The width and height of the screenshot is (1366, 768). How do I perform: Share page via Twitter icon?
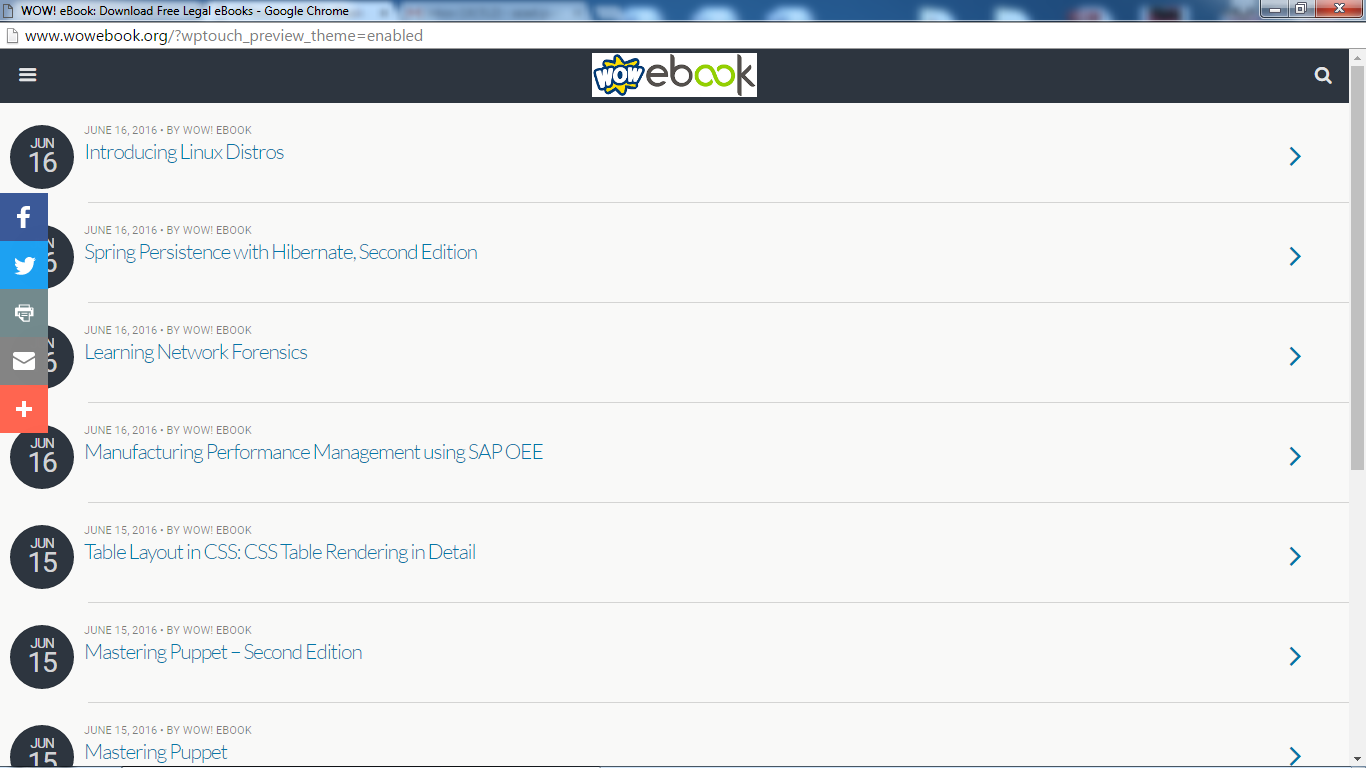(24, 265)
